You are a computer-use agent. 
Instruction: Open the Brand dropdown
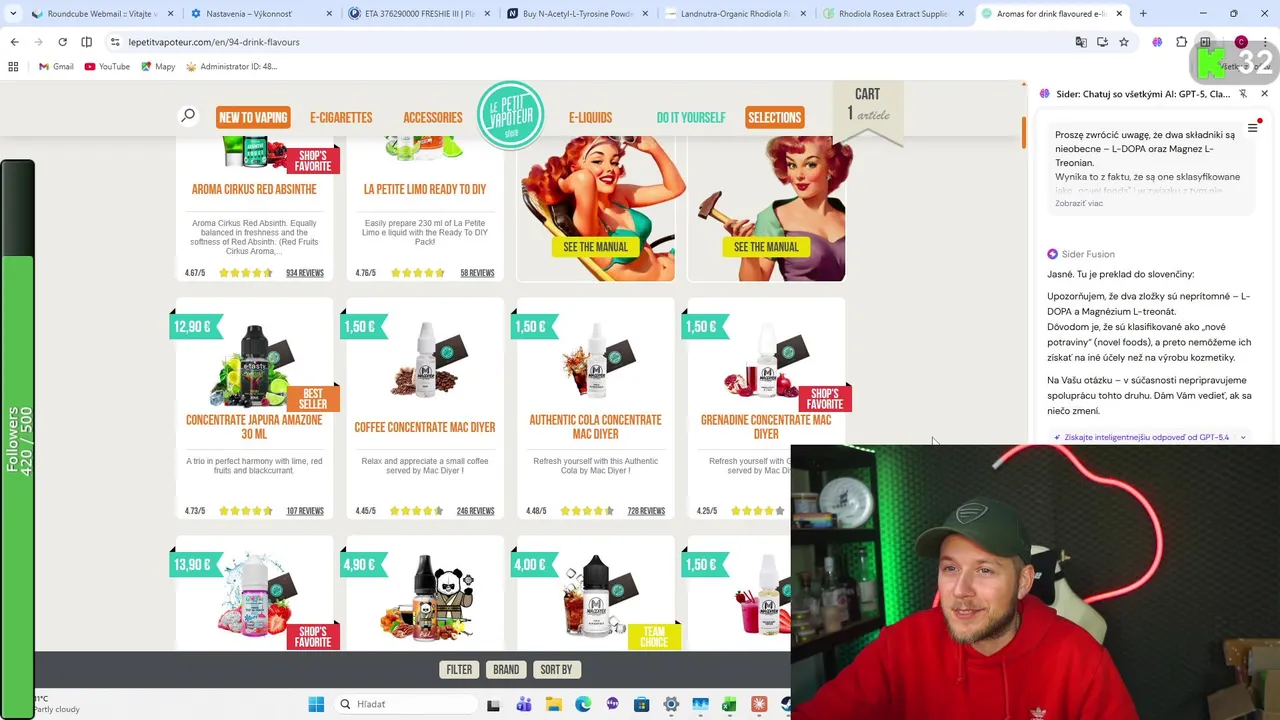tap(506, 669)
